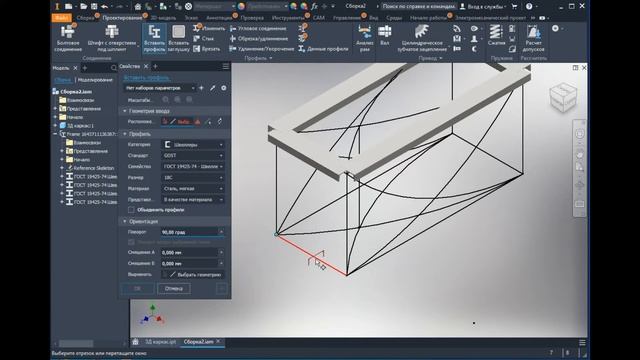Switch to the 3D-модель ribbon tab
The image size is (640, 360).
(x=163, y=18)
